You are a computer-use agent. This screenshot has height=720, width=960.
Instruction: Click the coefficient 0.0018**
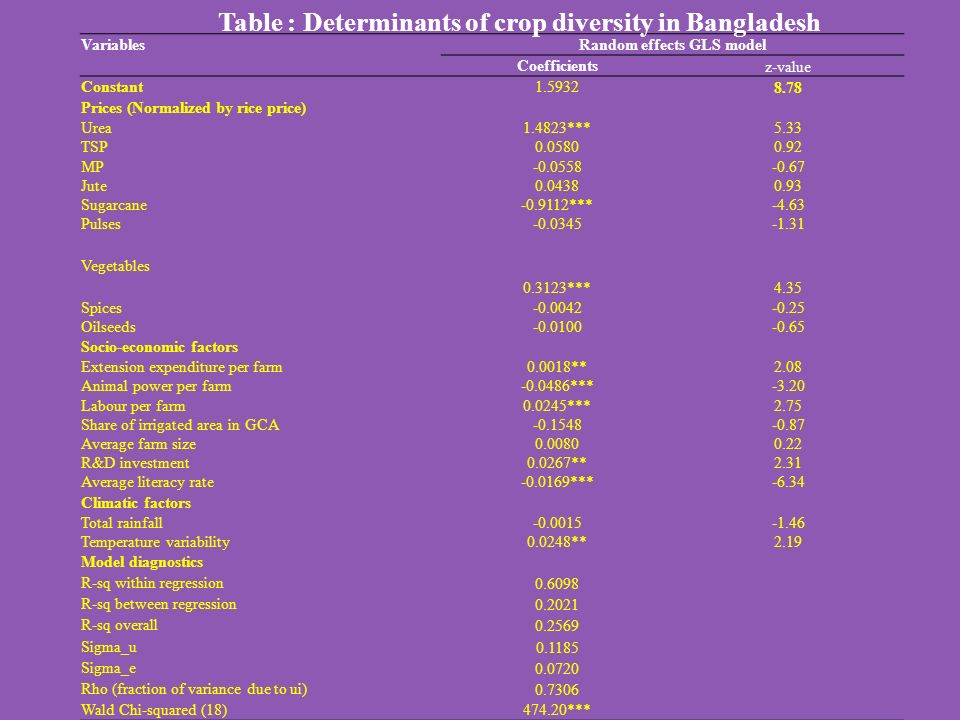[557, 367]
